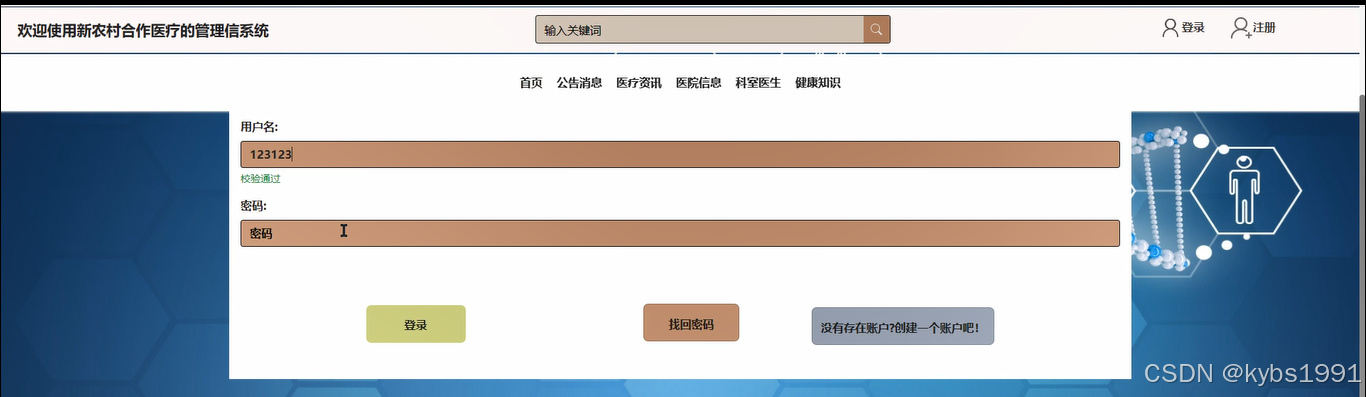Click the site title 欢迎使用新农村合作医疗的管理信系统

pyautogui.click(x=143, y=31)
